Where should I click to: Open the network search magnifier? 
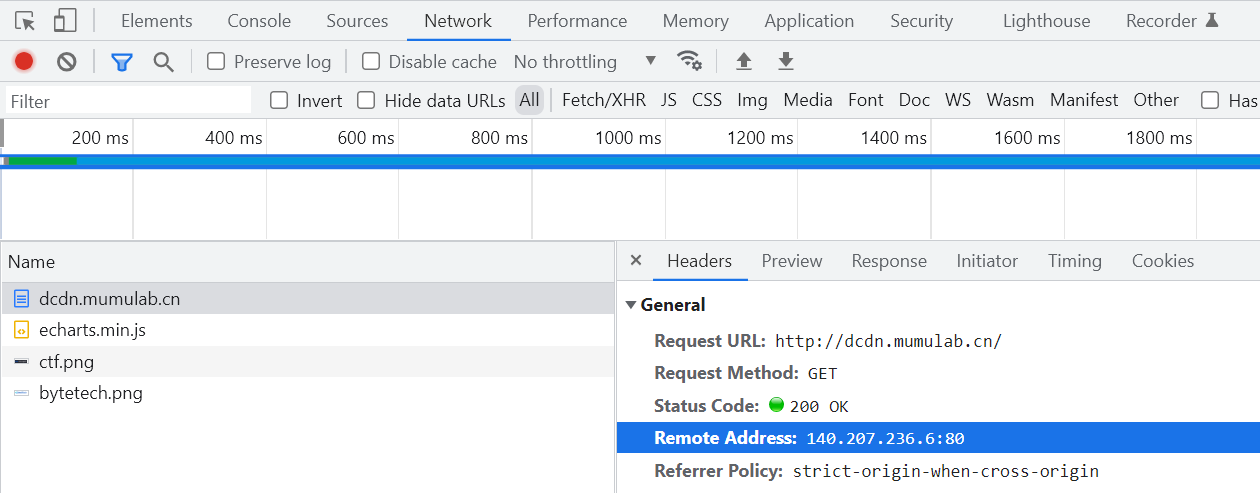(x=164, y=62)
